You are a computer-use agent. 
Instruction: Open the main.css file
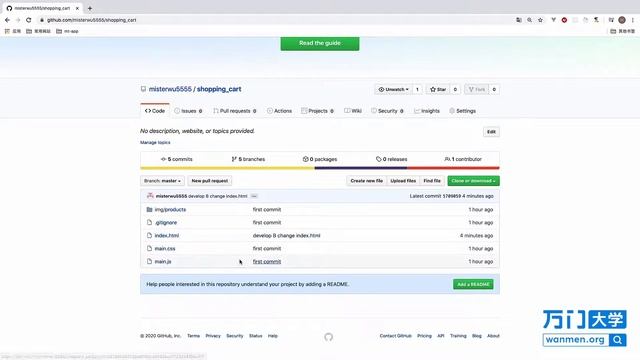pyautogui.click(x=165, y=249)
